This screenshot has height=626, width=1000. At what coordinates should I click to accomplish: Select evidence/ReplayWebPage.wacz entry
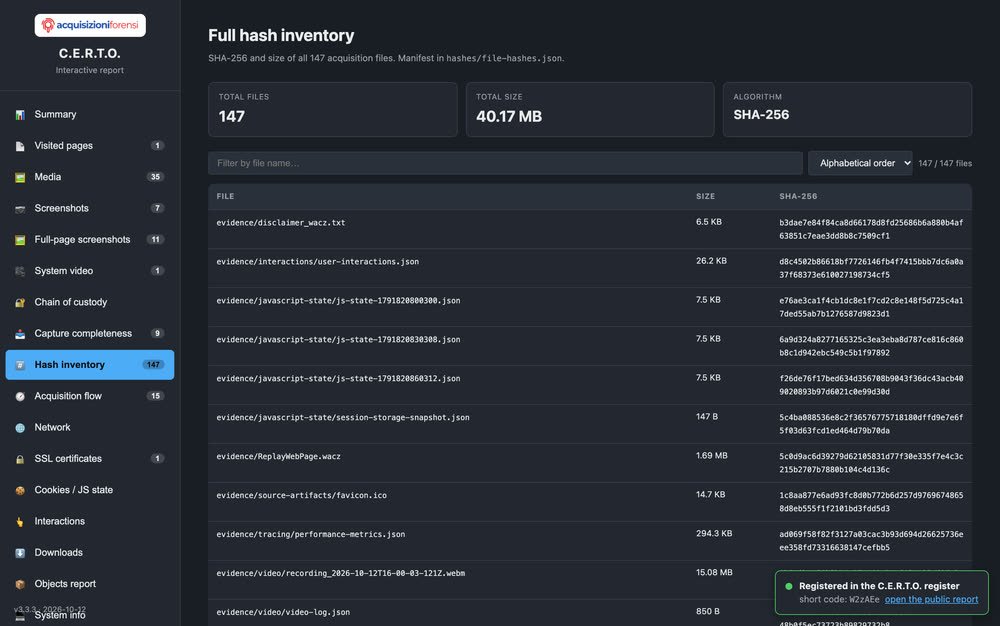click(278, 456)
